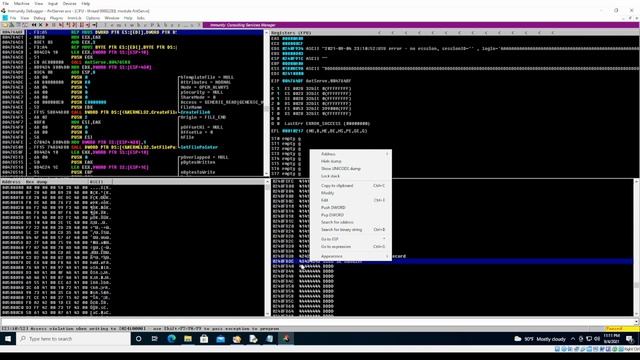Click the Windows Start button
The height and width of the screenshot is (360, 640).
(8, 339)
